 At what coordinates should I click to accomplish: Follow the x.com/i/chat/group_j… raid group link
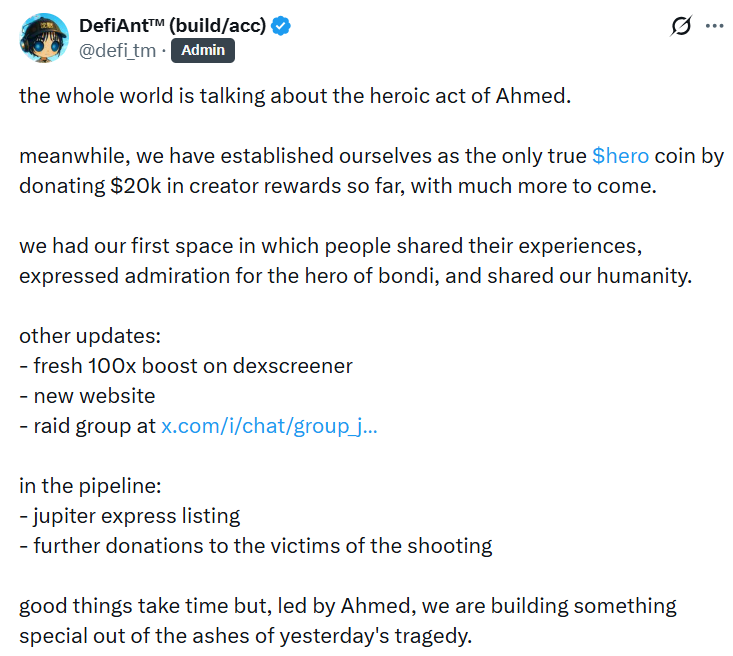(x=269, y=426)
